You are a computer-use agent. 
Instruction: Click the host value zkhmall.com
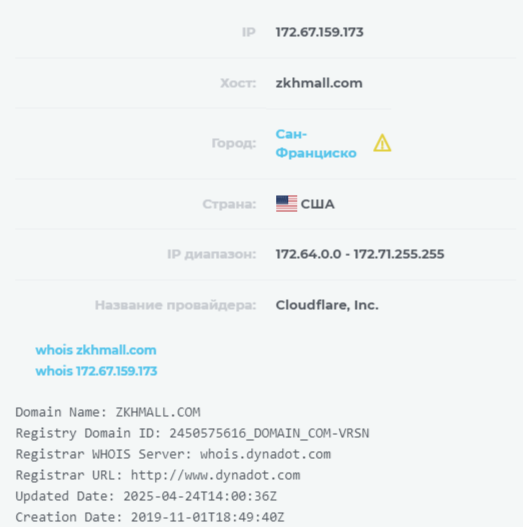pos(319,83)
